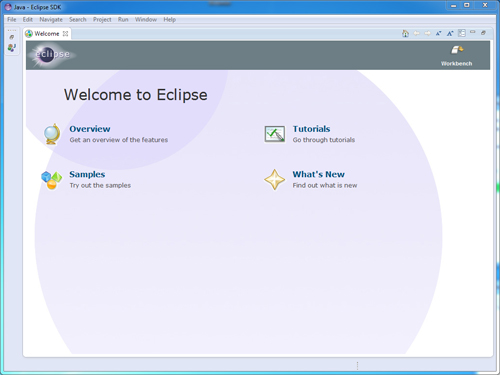Viewport: 500px width, 375px height.
Task: Click the shapes icon beside Samples
Action: (x=52, y=180)
